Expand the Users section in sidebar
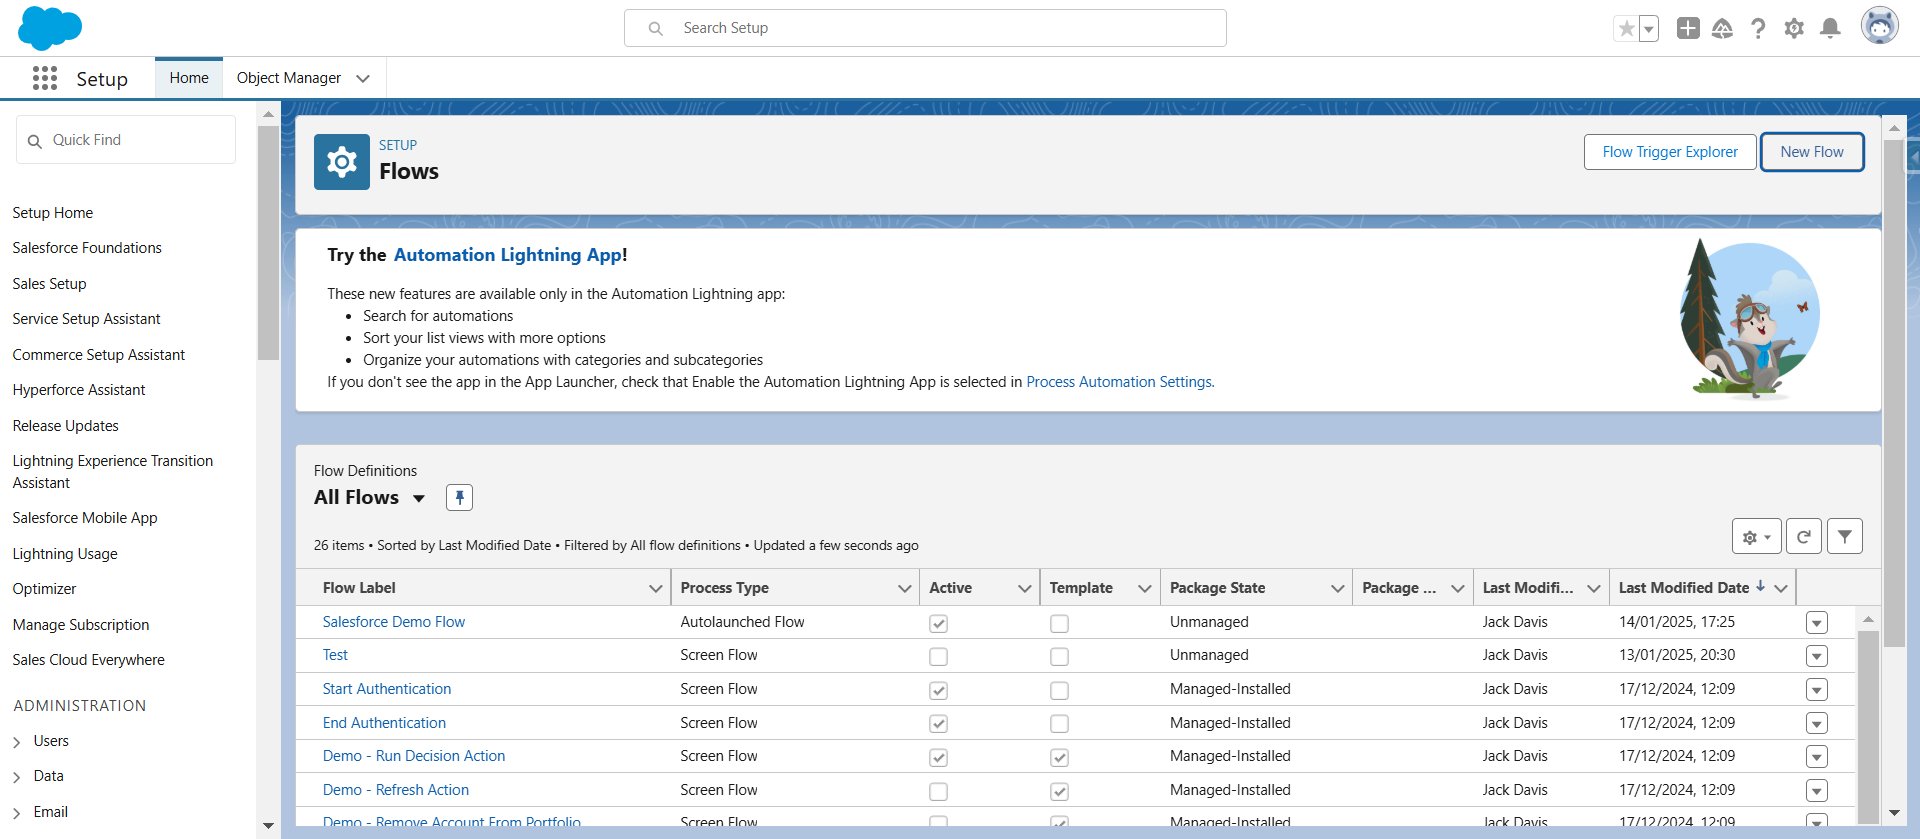This screenshot has width=1920, height=839. [17, 742]
